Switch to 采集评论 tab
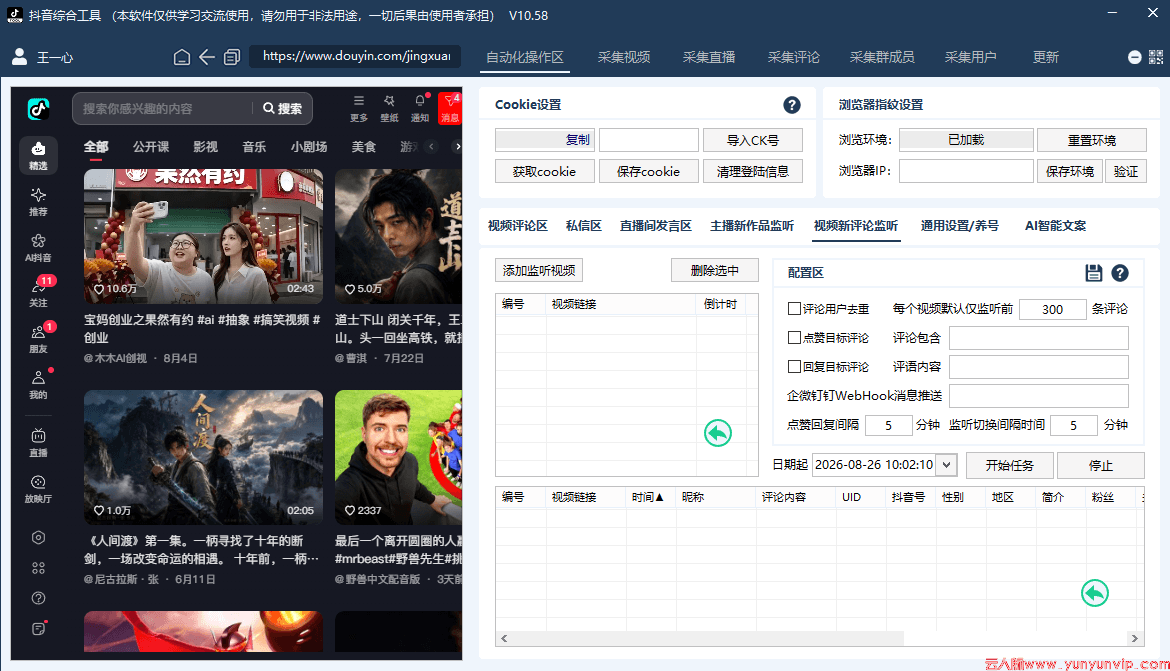The height and width of the screenshot is (671, 1170). pos(794,57)
